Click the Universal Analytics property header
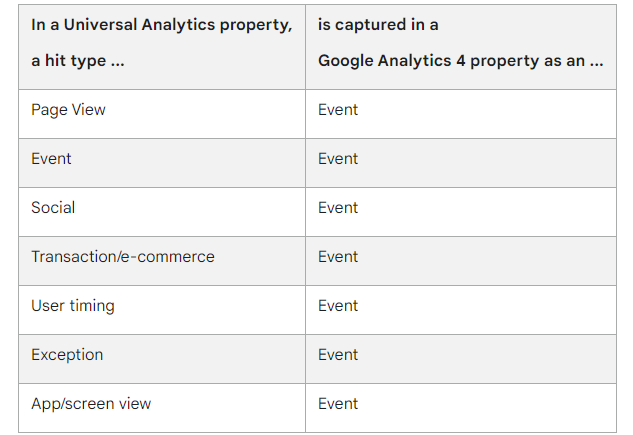 coord(162,47)
